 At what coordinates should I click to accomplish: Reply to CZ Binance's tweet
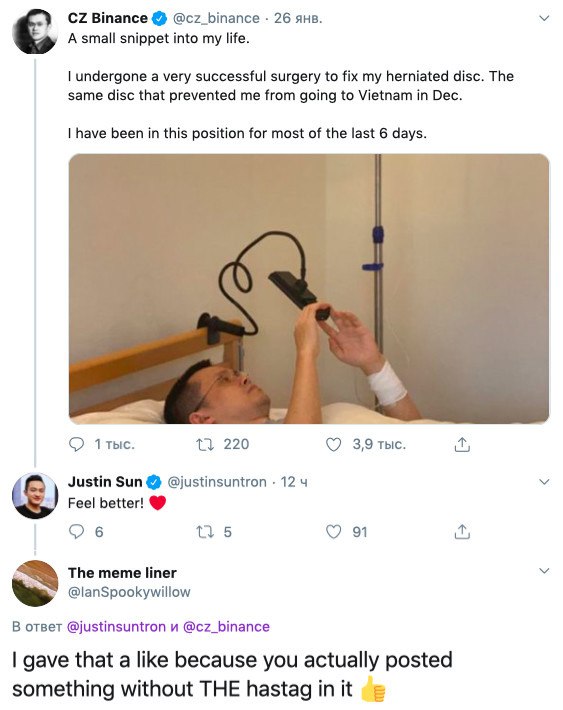click(x=76, y=444)
